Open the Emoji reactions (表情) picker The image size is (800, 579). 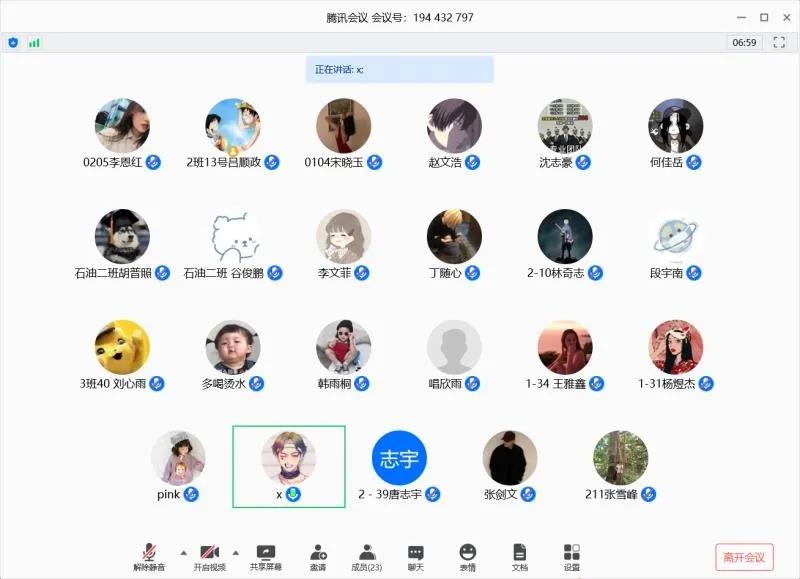(467, 553)
